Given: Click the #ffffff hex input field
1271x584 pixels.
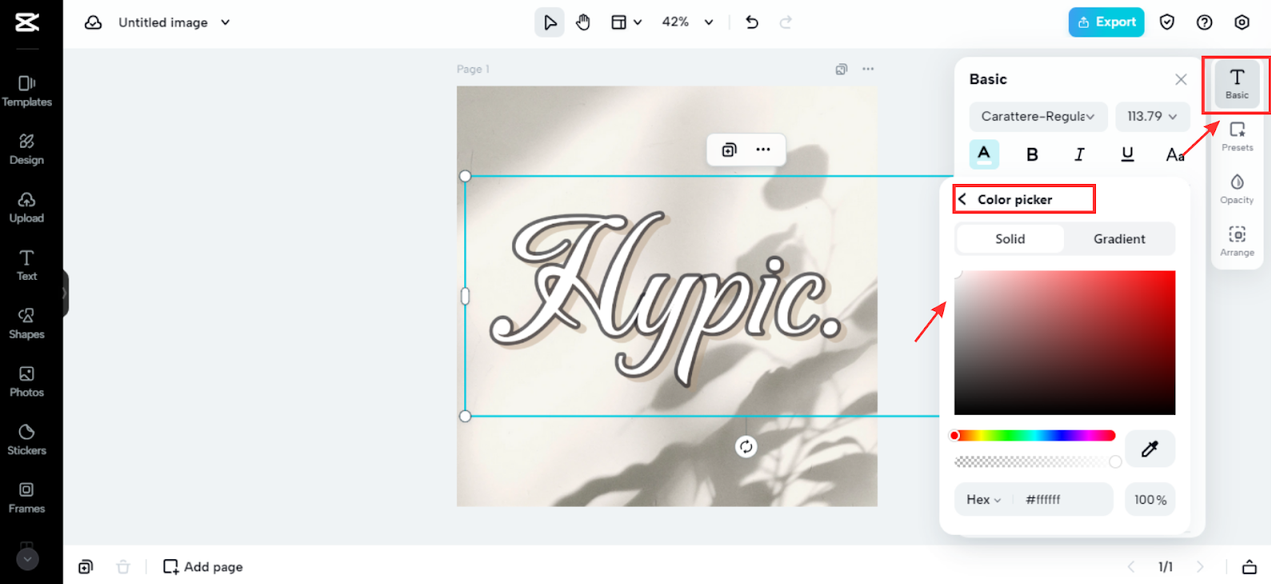Looking at the screenshot, I should (x=1065, y=499).
